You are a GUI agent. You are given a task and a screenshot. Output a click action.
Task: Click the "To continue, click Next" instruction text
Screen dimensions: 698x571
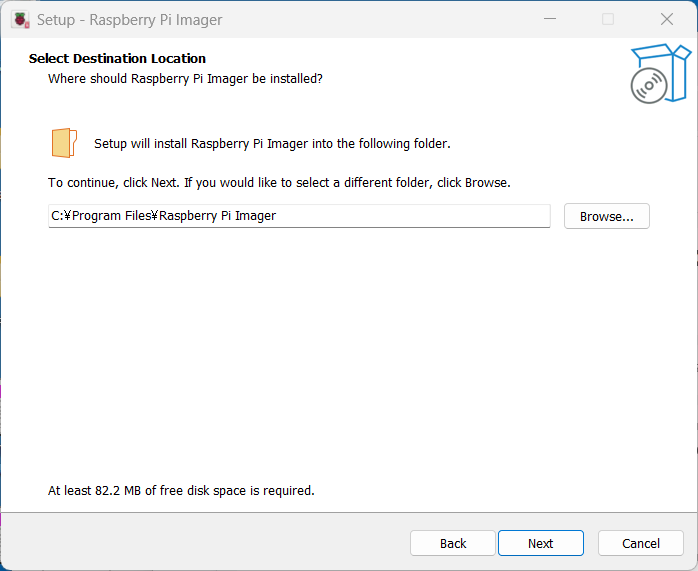pos(279,183)
